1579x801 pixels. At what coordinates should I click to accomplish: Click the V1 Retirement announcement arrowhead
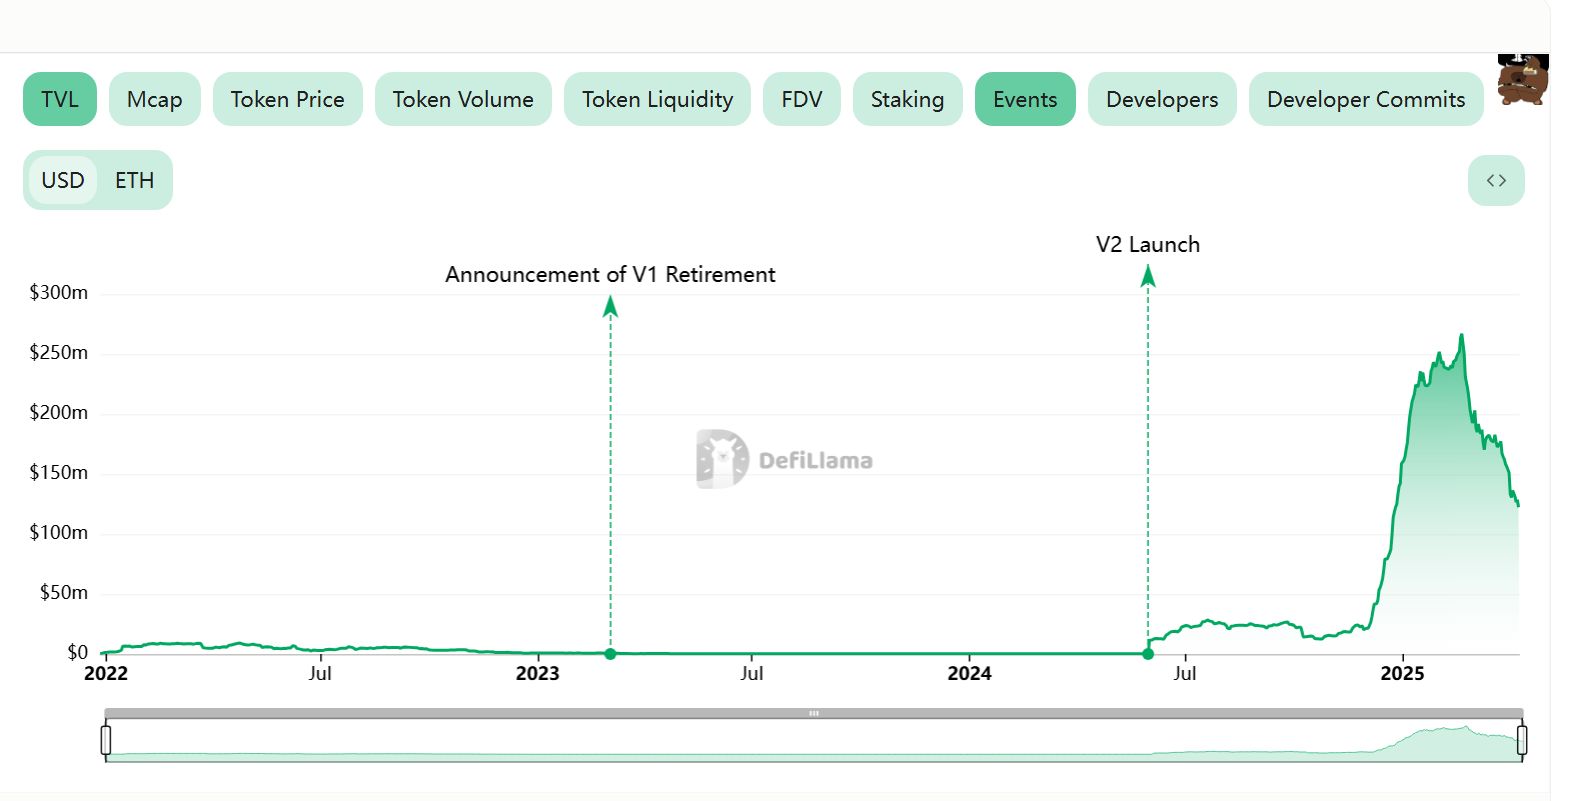(x=610, y=306)
